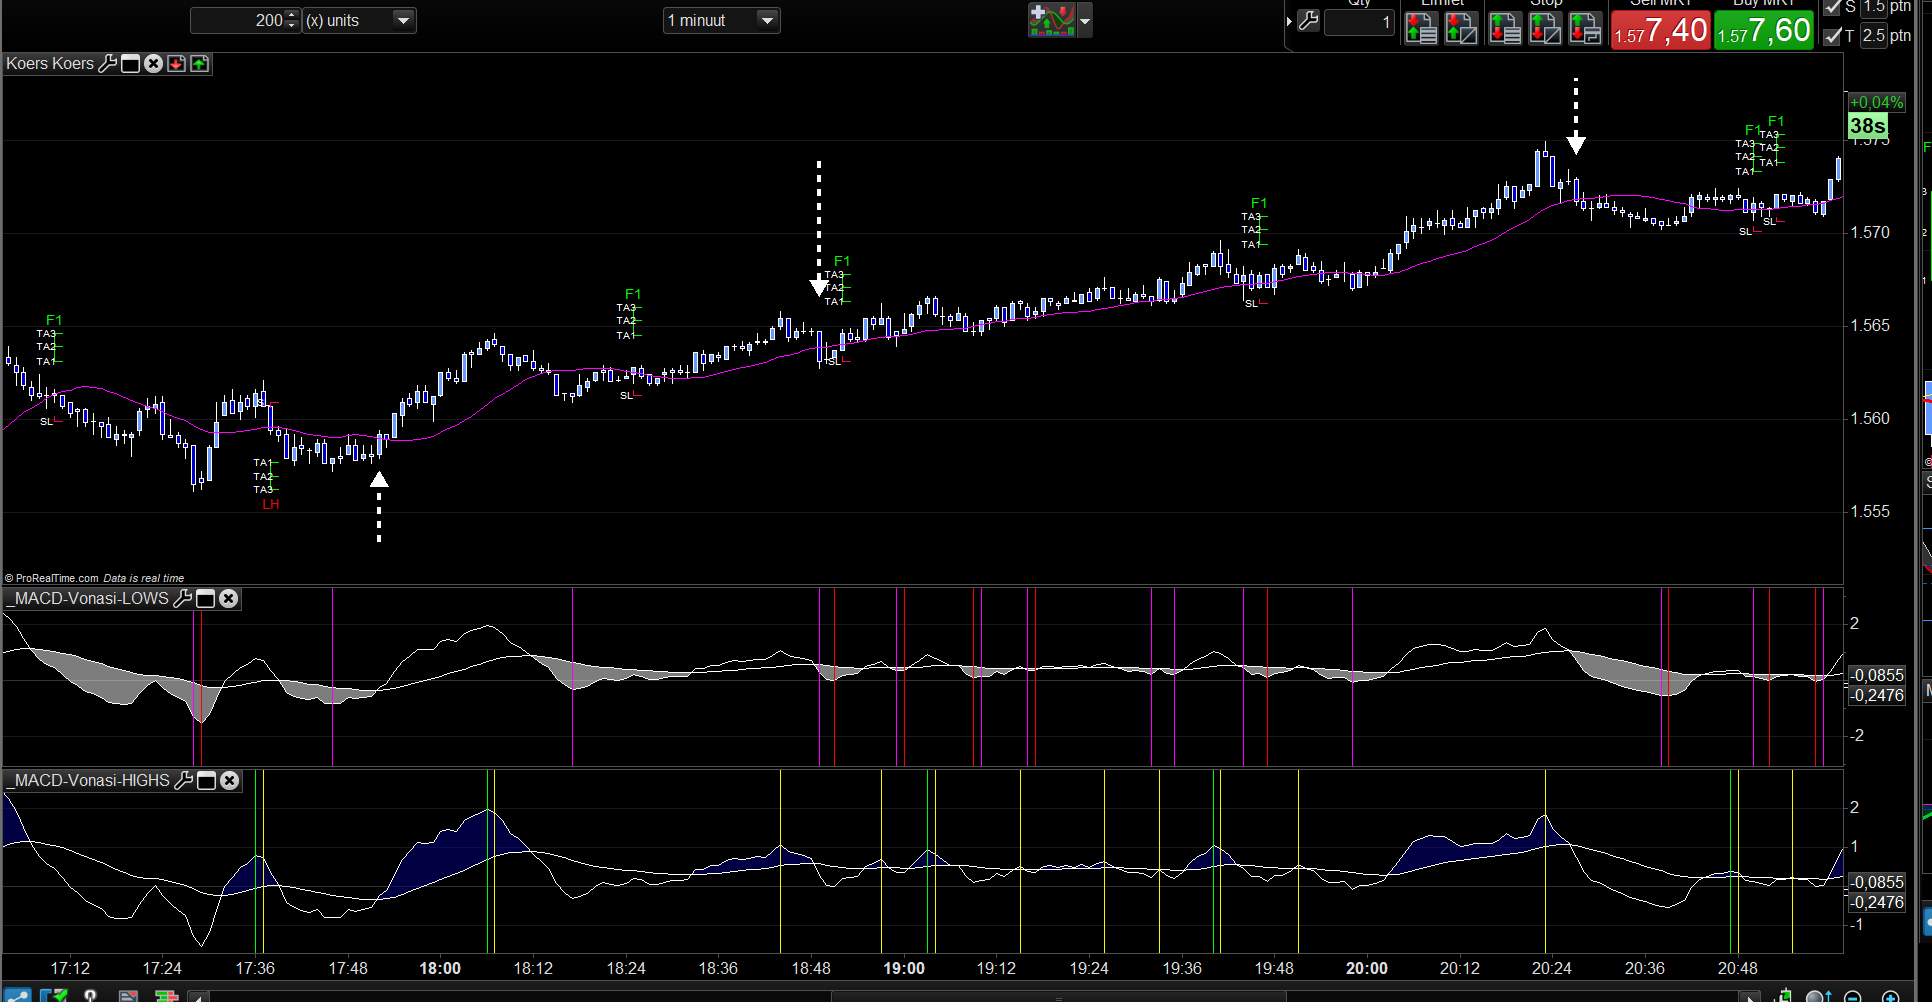1932x1002 pixels.
Task: Click the red sell arrow icon in Koers header
Action: (x=177, y=64)
